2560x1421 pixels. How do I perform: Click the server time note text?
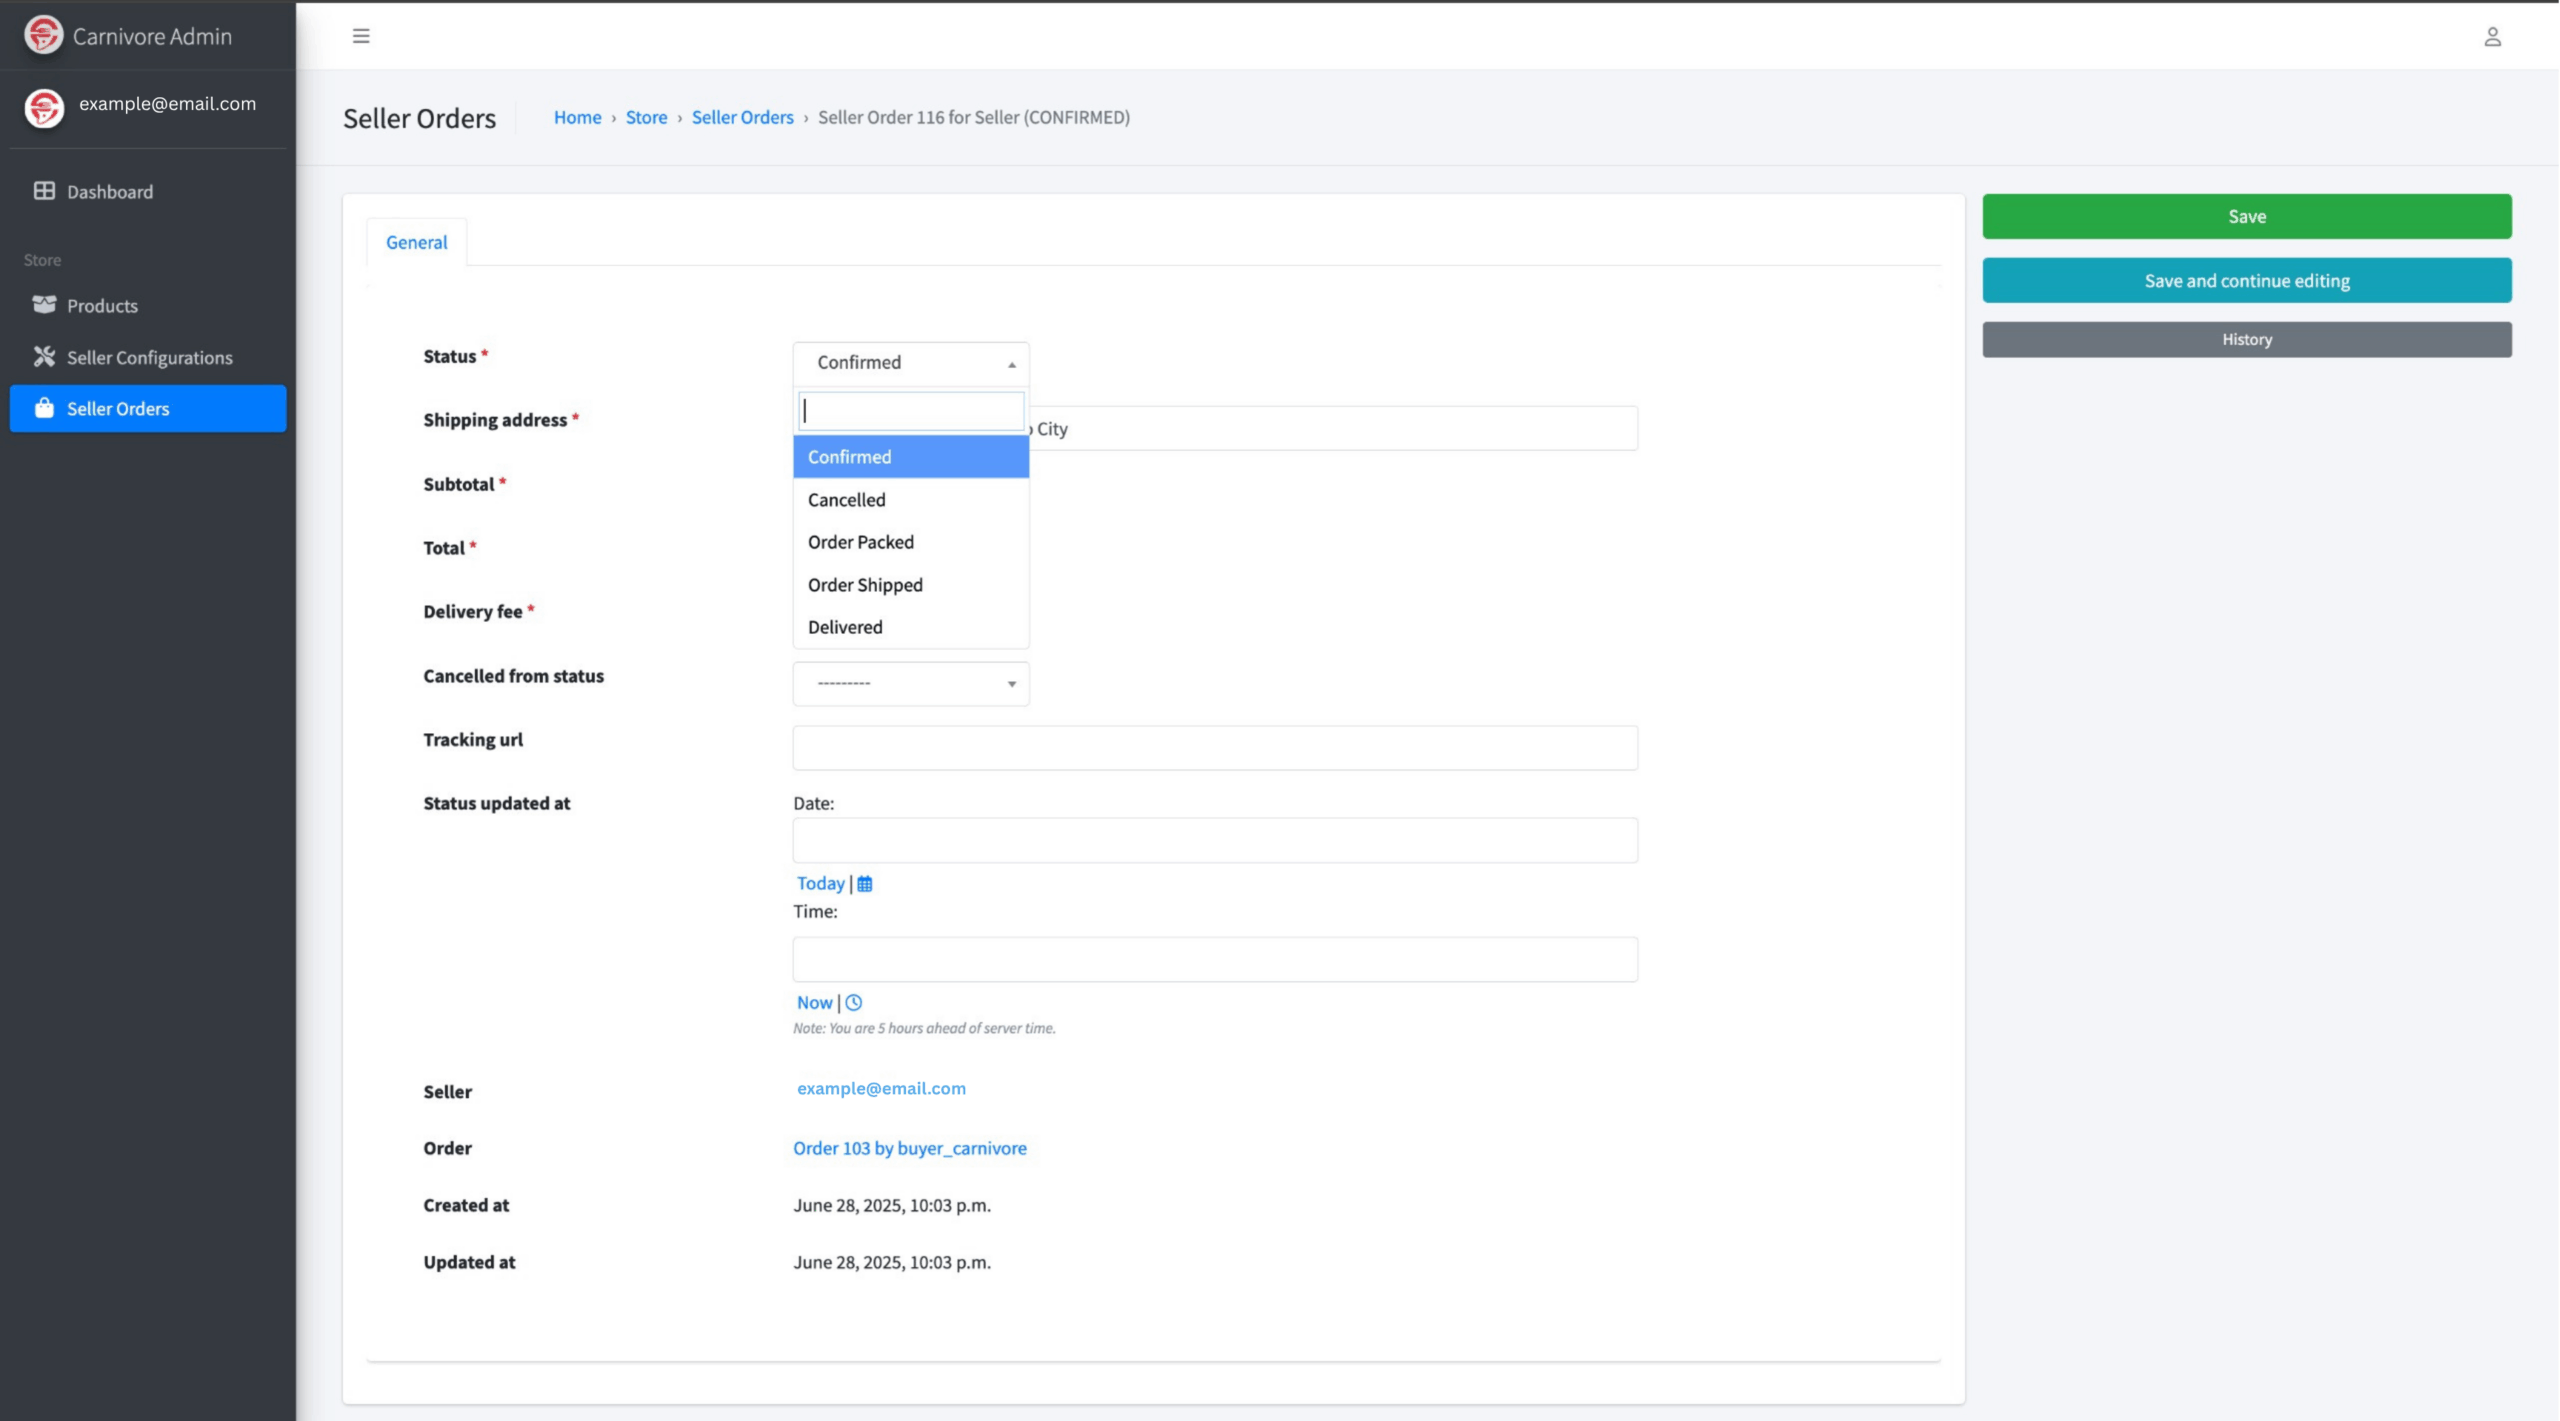(924, 1028)
